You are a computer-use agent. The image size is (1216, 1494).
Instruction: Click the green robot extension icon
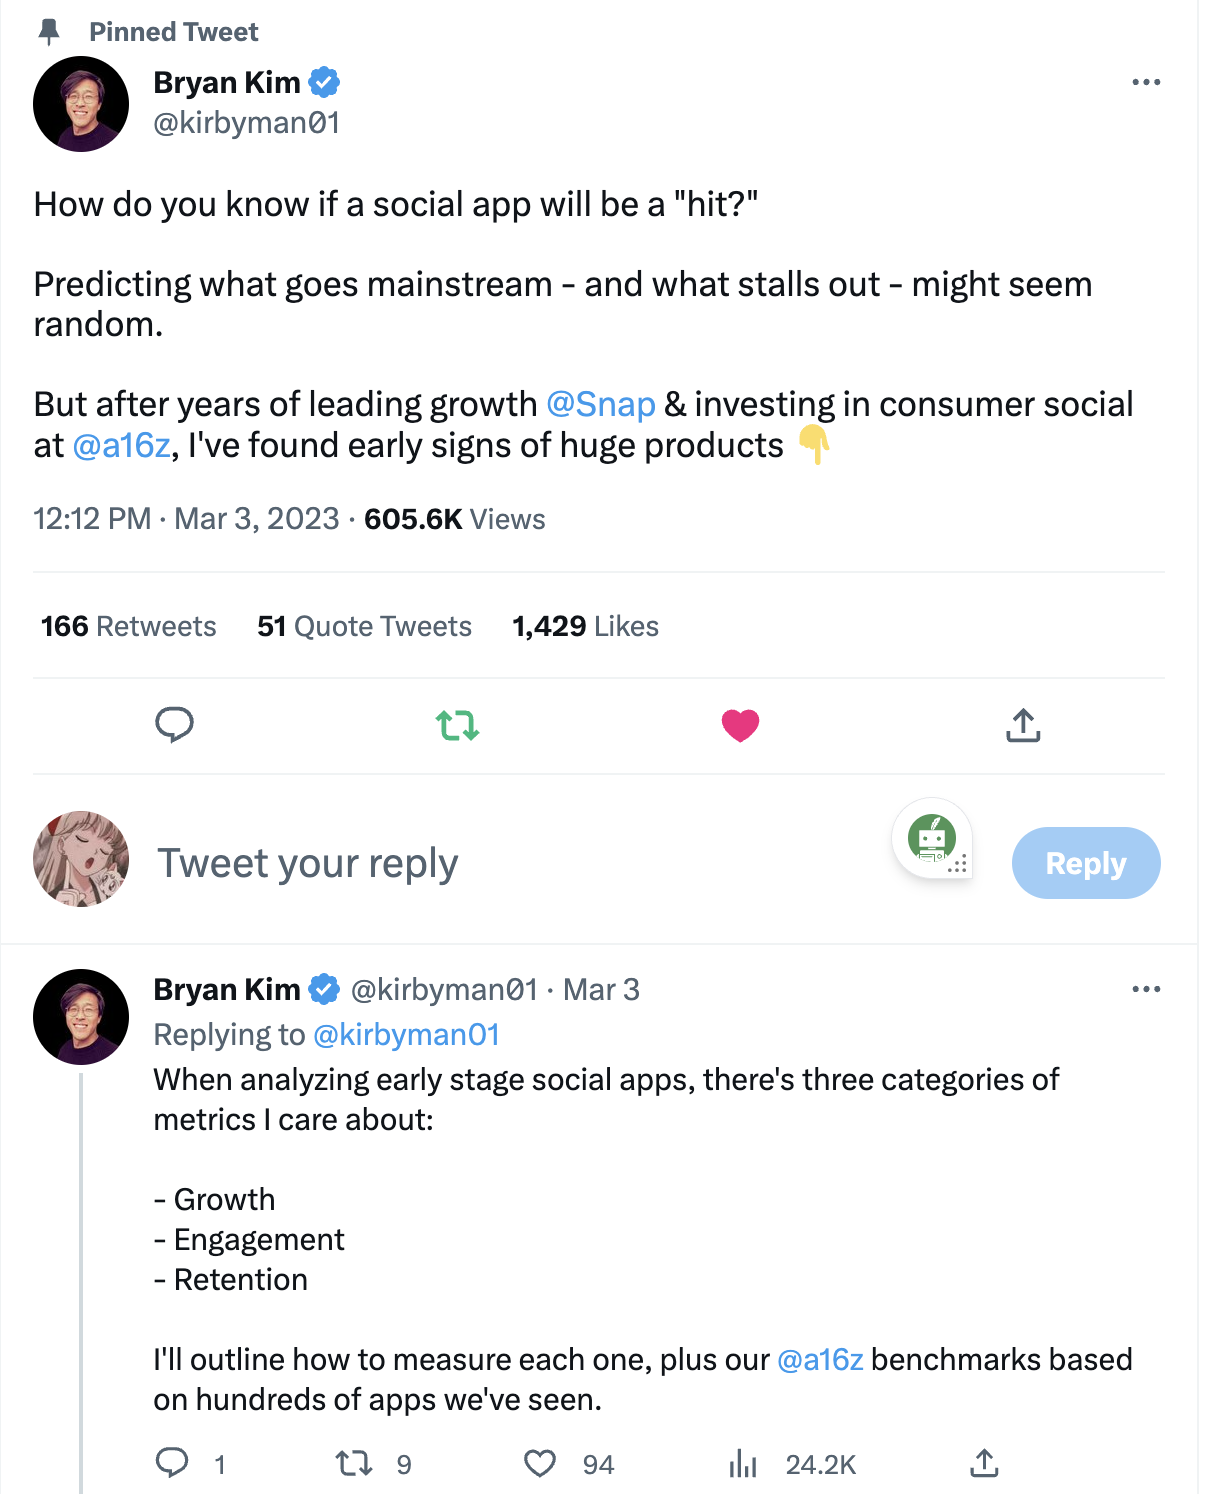[932, 838]
